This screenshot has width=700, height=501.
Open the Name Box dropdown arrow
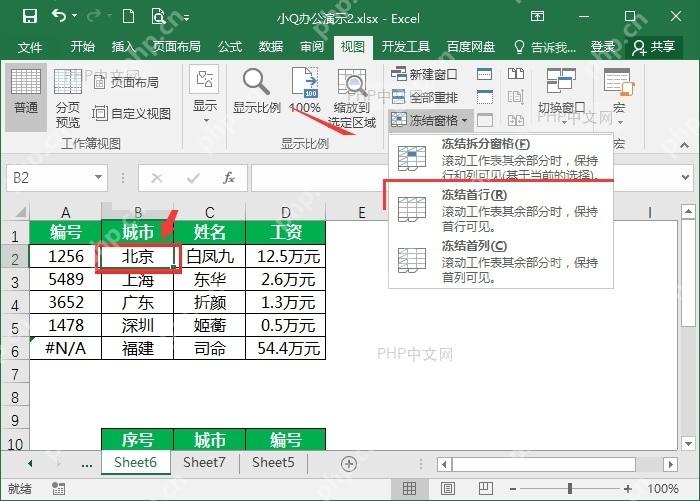(x=98, y=177)
